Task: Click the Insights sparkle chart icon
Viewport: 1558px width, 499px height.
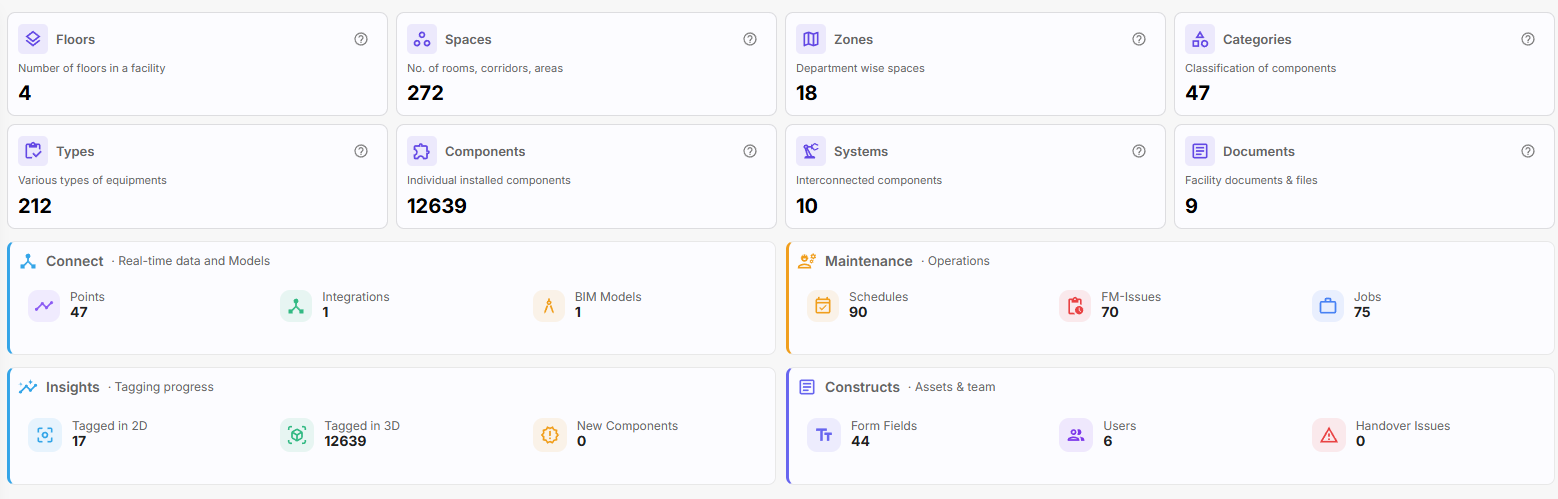Action: click(28, 387)
